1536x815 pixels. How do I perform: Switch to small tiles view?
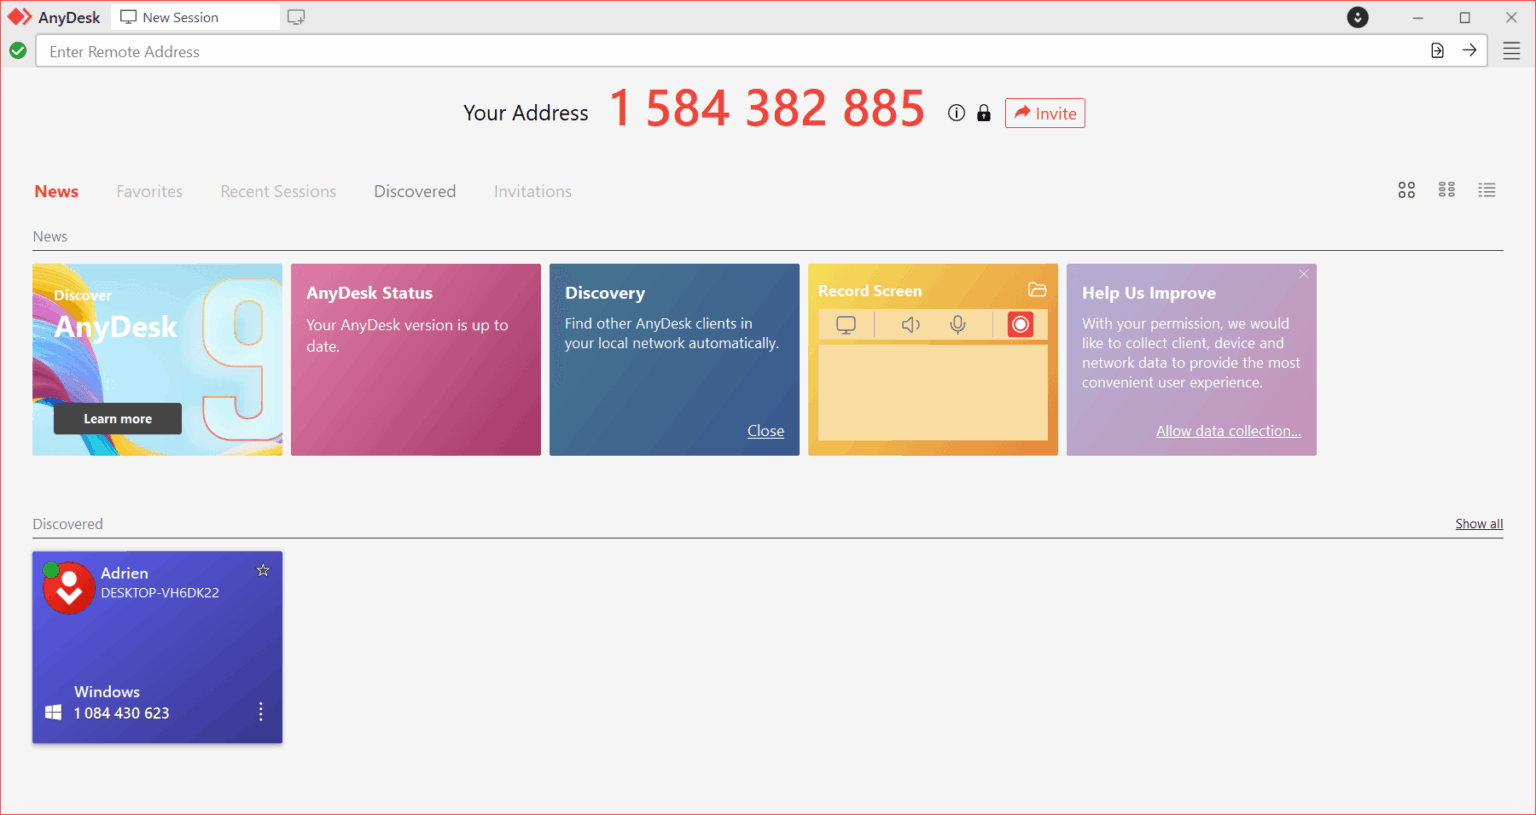[1446, 190]
